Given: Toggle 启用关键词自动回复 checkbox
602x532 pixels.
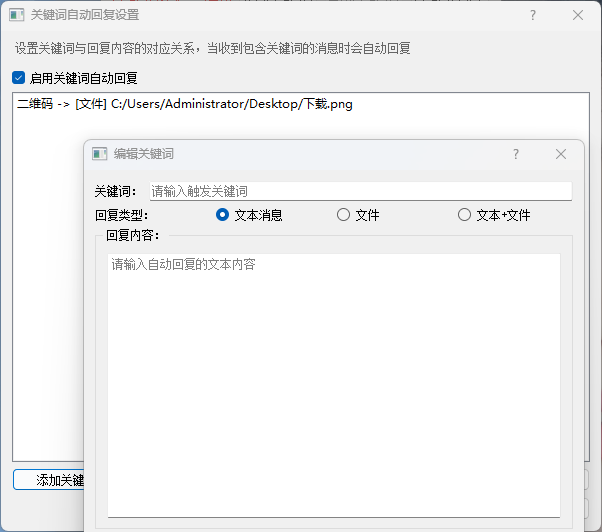Looking at the screenshot, I should (x=19, y=78).
